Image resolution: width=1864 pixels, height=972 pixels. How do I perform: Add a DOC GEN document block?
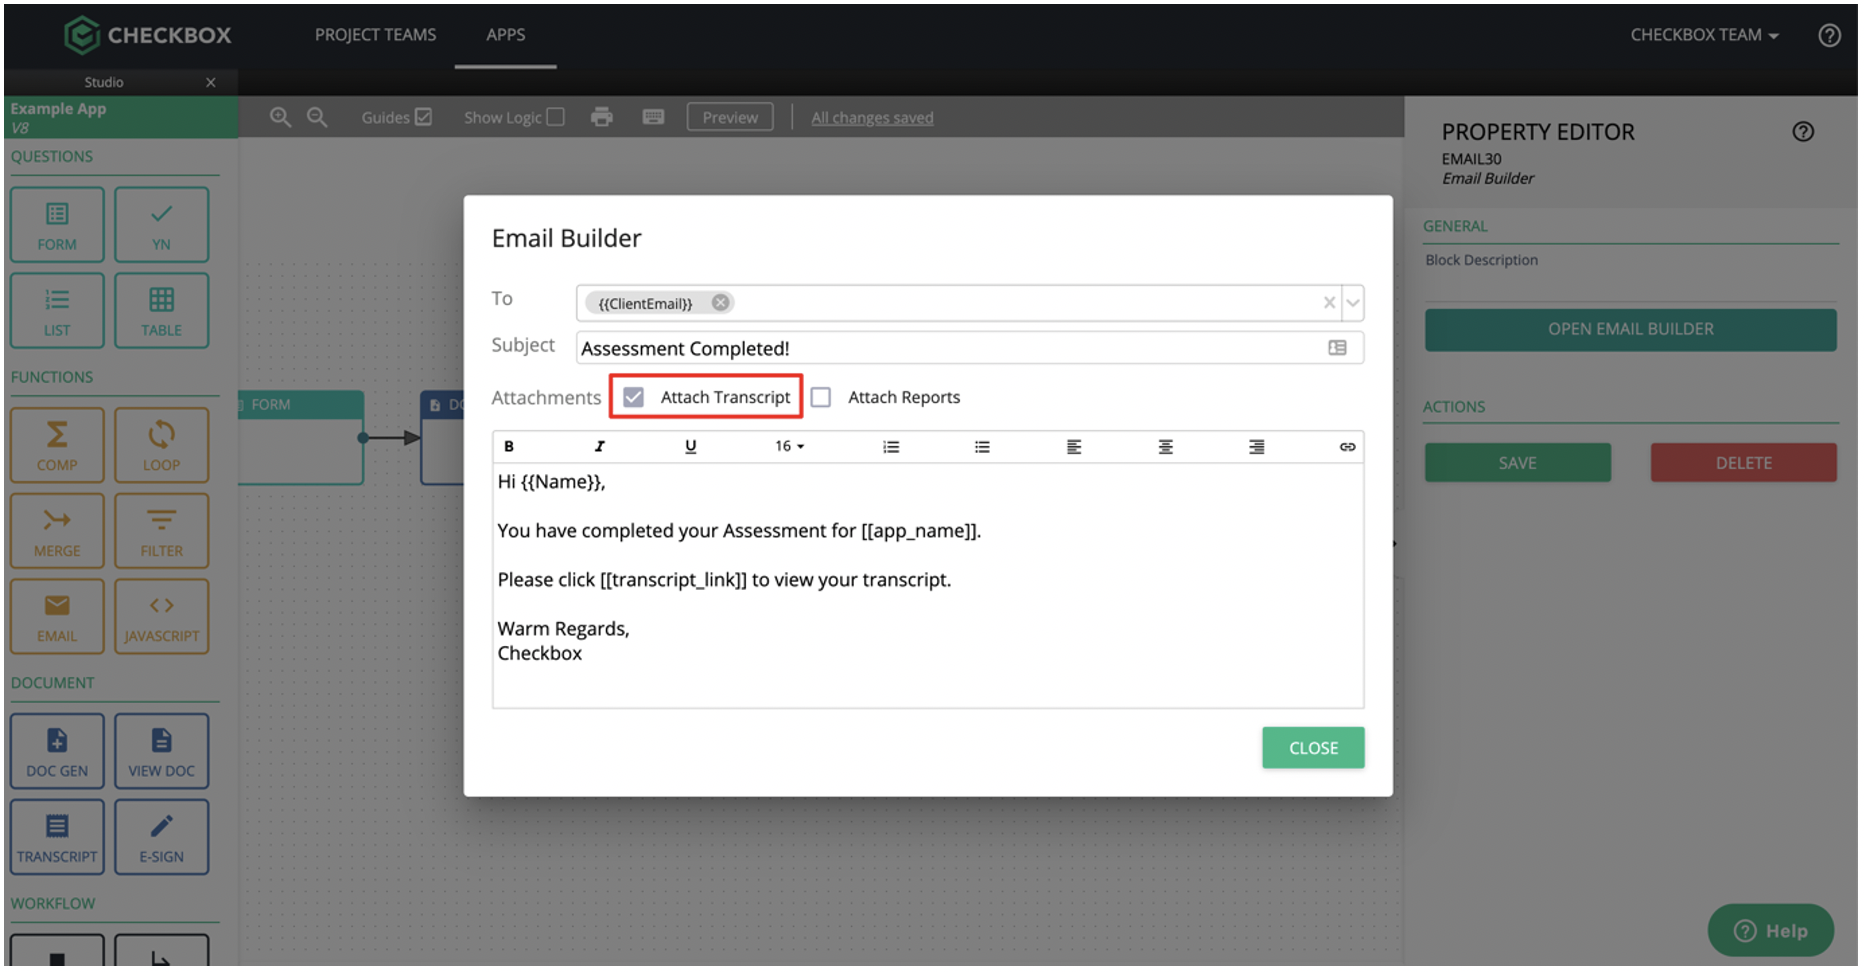click(57, 751)
